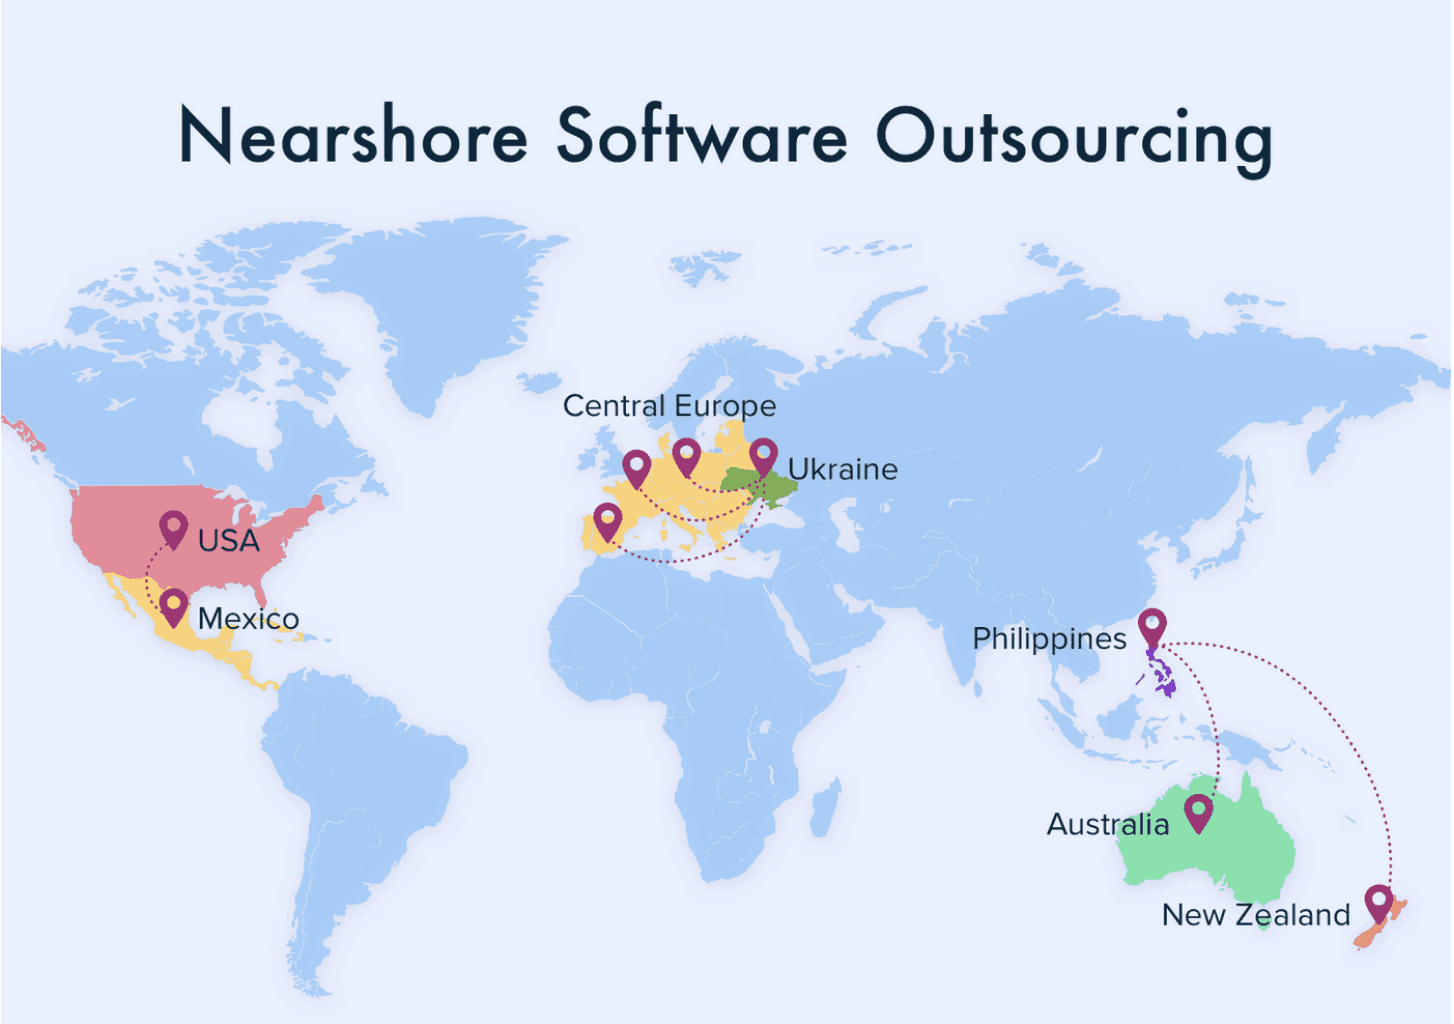Click the New Zealand location pin
Viewport: 1454px width, 1024px height.
tap(1380, 904)
